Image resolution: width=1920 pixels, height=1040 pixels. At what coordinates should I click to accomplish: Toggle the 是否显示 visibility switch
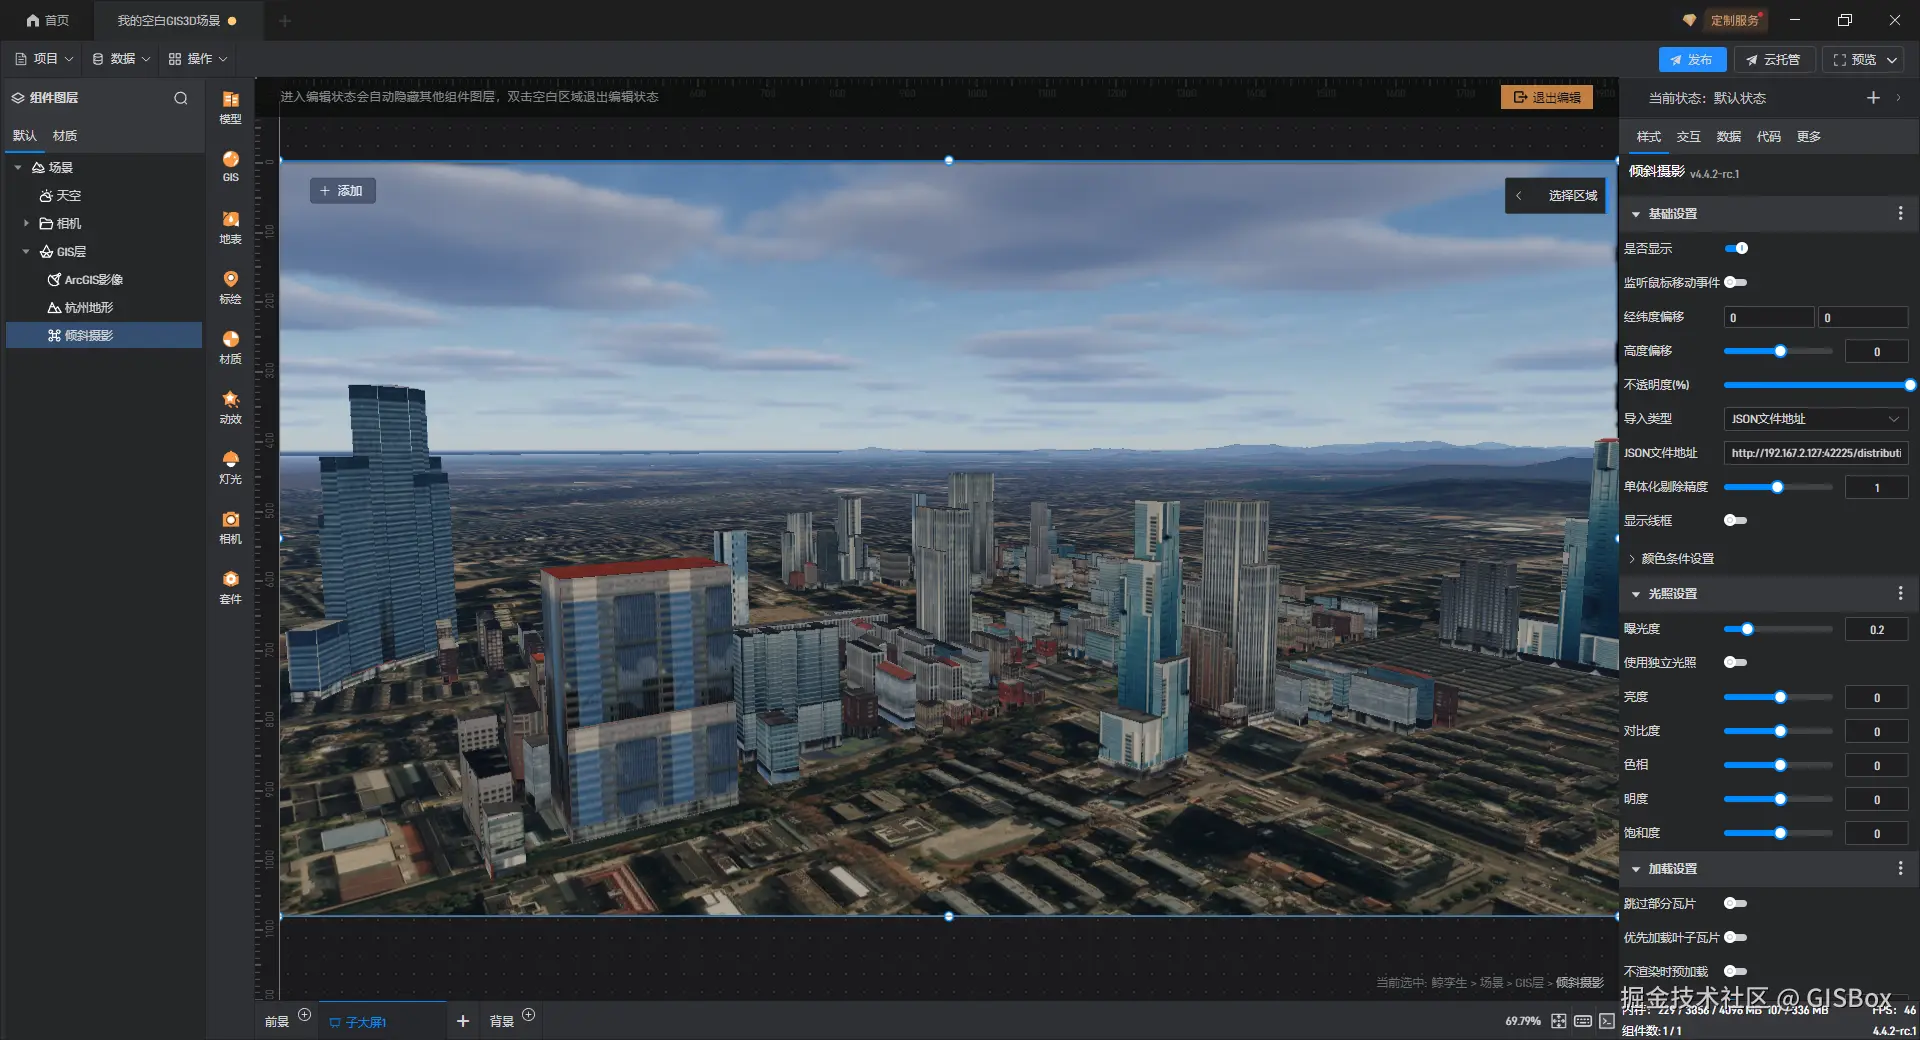pyautogui.click(x=1736, y=248)
